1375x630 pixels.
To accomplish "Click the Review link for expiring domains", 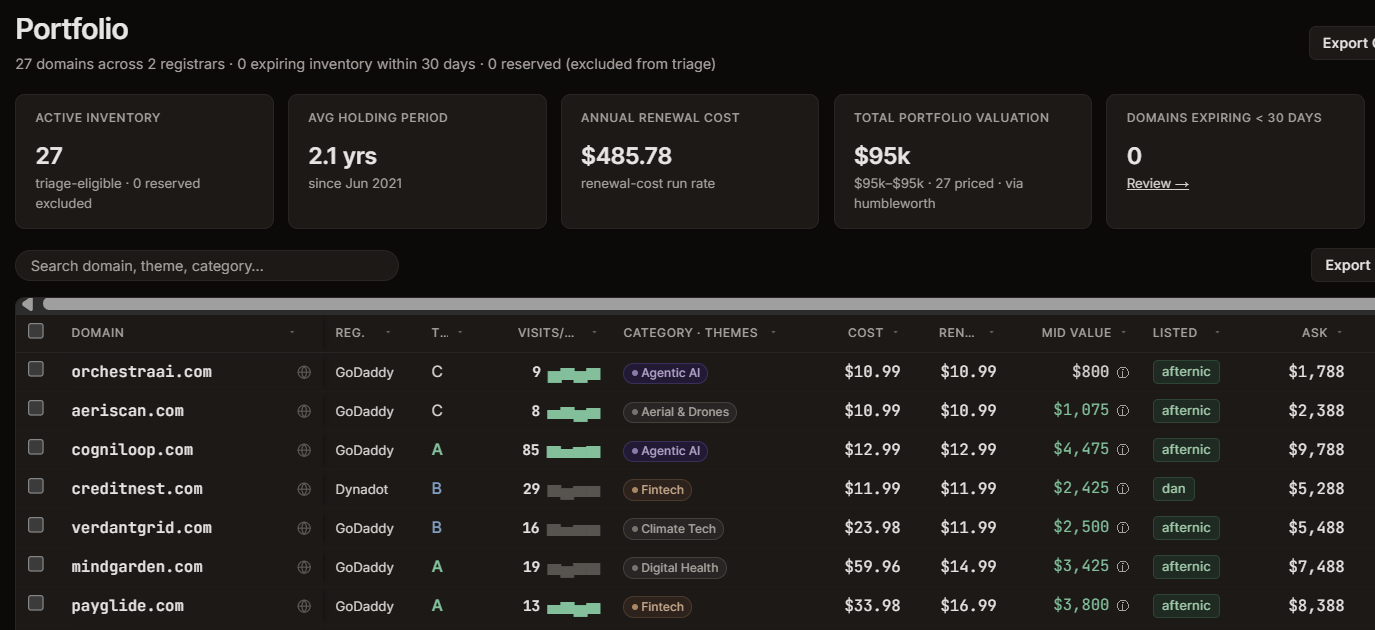I will 1157,184.
